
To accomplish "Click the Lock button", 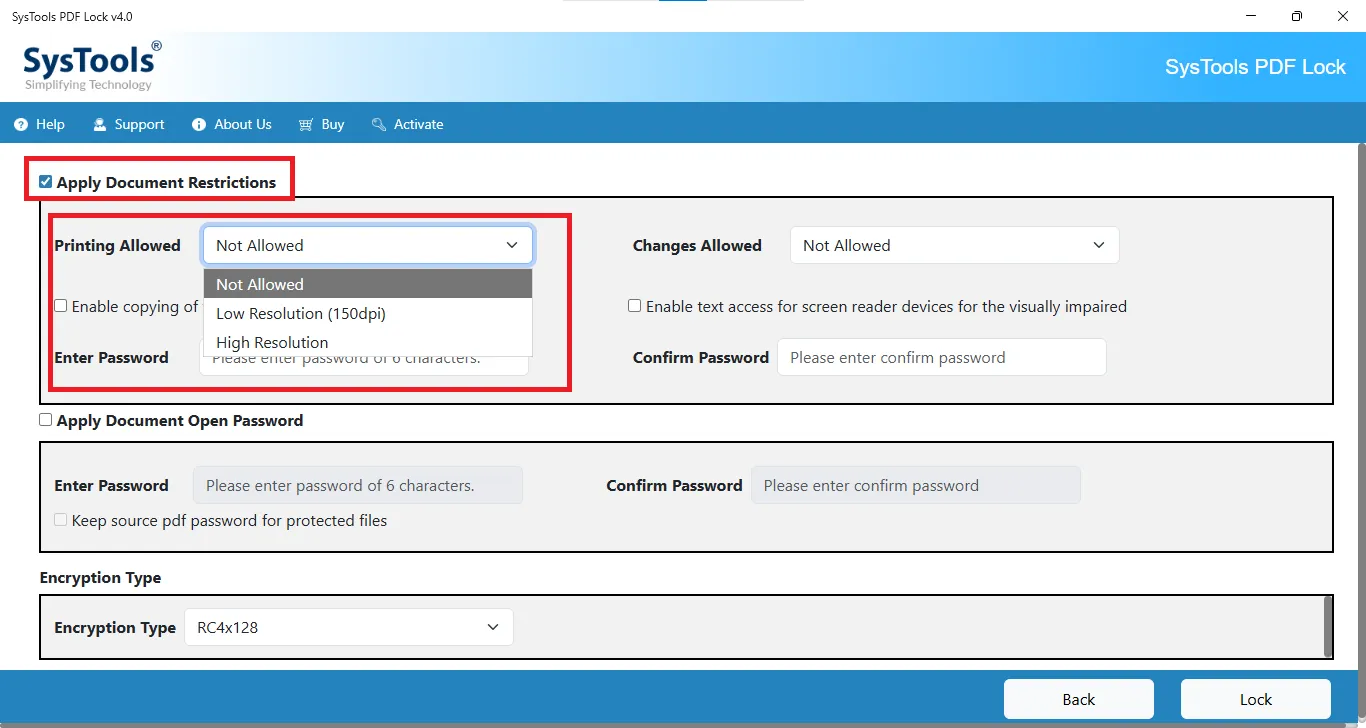I will pyautogui.click(x=1256, y=699).
